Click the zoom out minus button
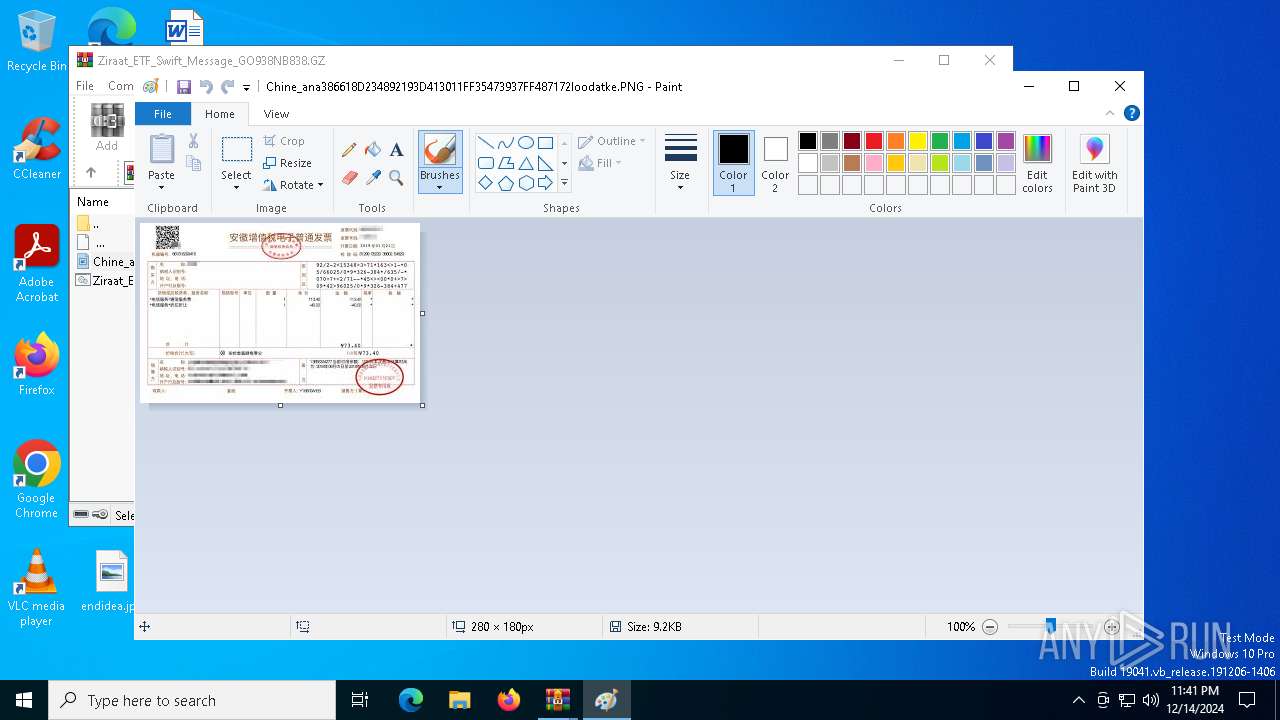 coord(990,627)
